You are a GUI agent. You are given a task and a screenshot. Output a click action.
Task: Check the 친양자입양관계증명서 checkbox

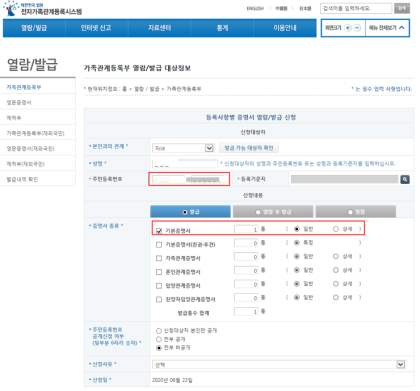tap(159, 299)
